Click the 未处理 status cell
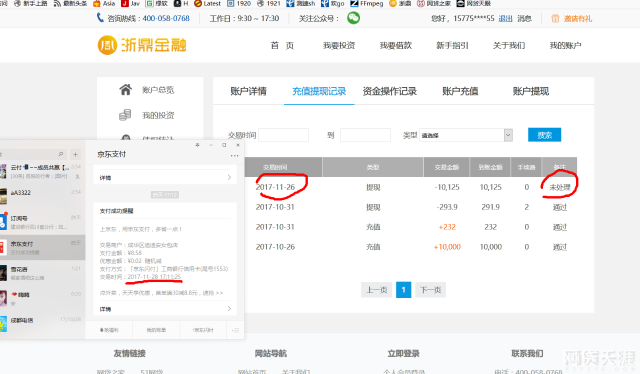640x374 pixels. tap(560, 187)
